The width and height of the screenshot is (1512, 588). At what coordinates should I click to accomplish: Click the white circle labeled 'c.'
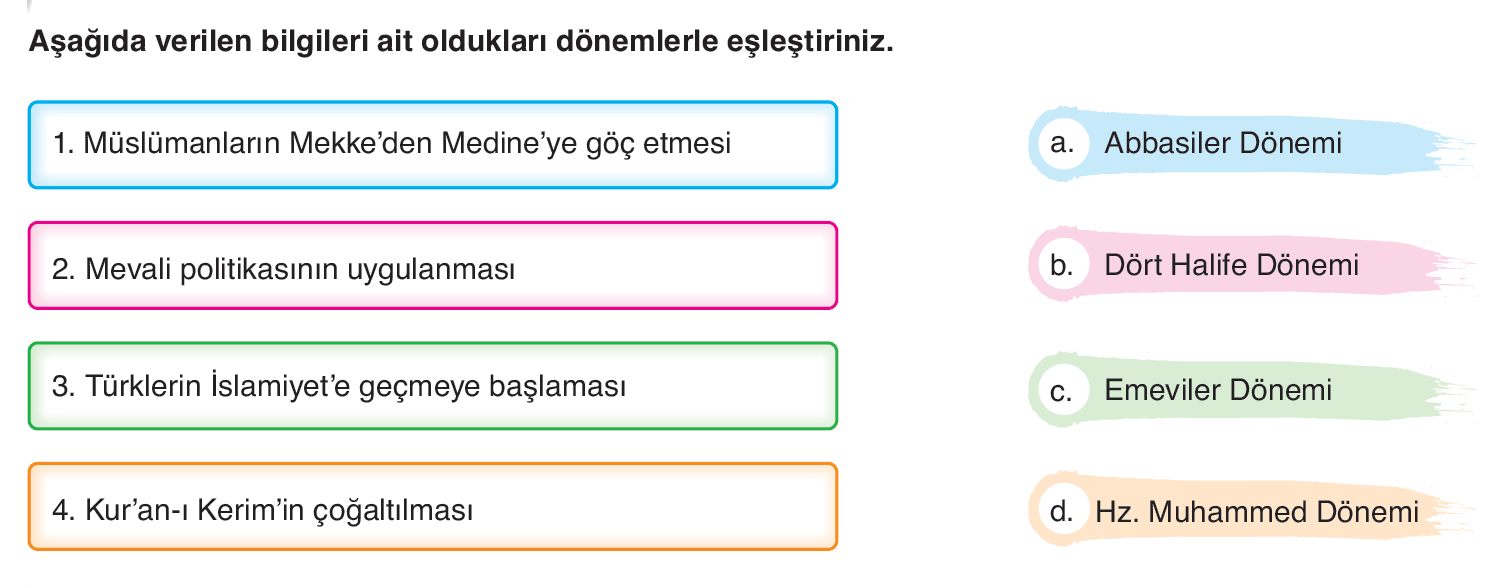point(1061,390)
